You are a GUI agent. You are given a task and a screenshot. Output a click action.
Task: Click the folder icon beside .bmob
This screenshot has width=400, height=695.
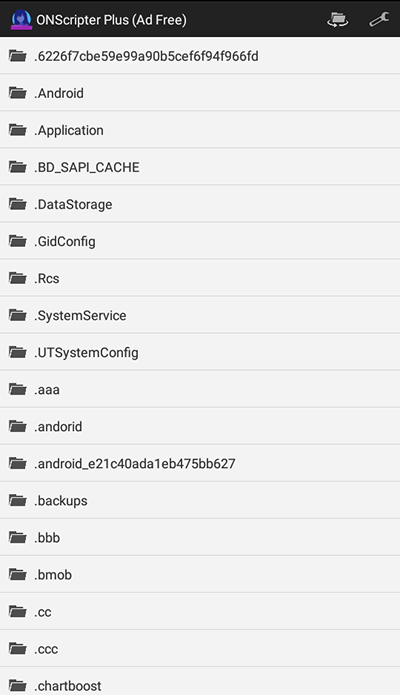[x=18, y=575]
